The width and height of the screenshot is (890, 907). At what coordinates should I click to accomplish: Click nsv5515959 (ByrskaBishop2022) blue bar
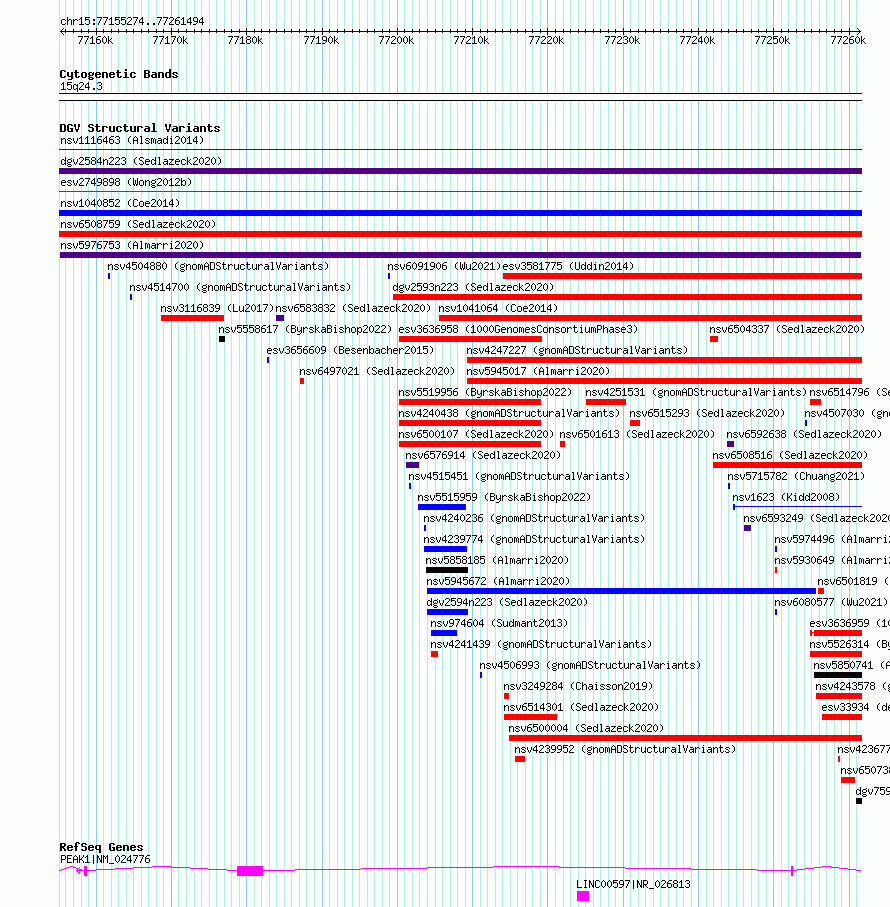(x=442, y=507)
